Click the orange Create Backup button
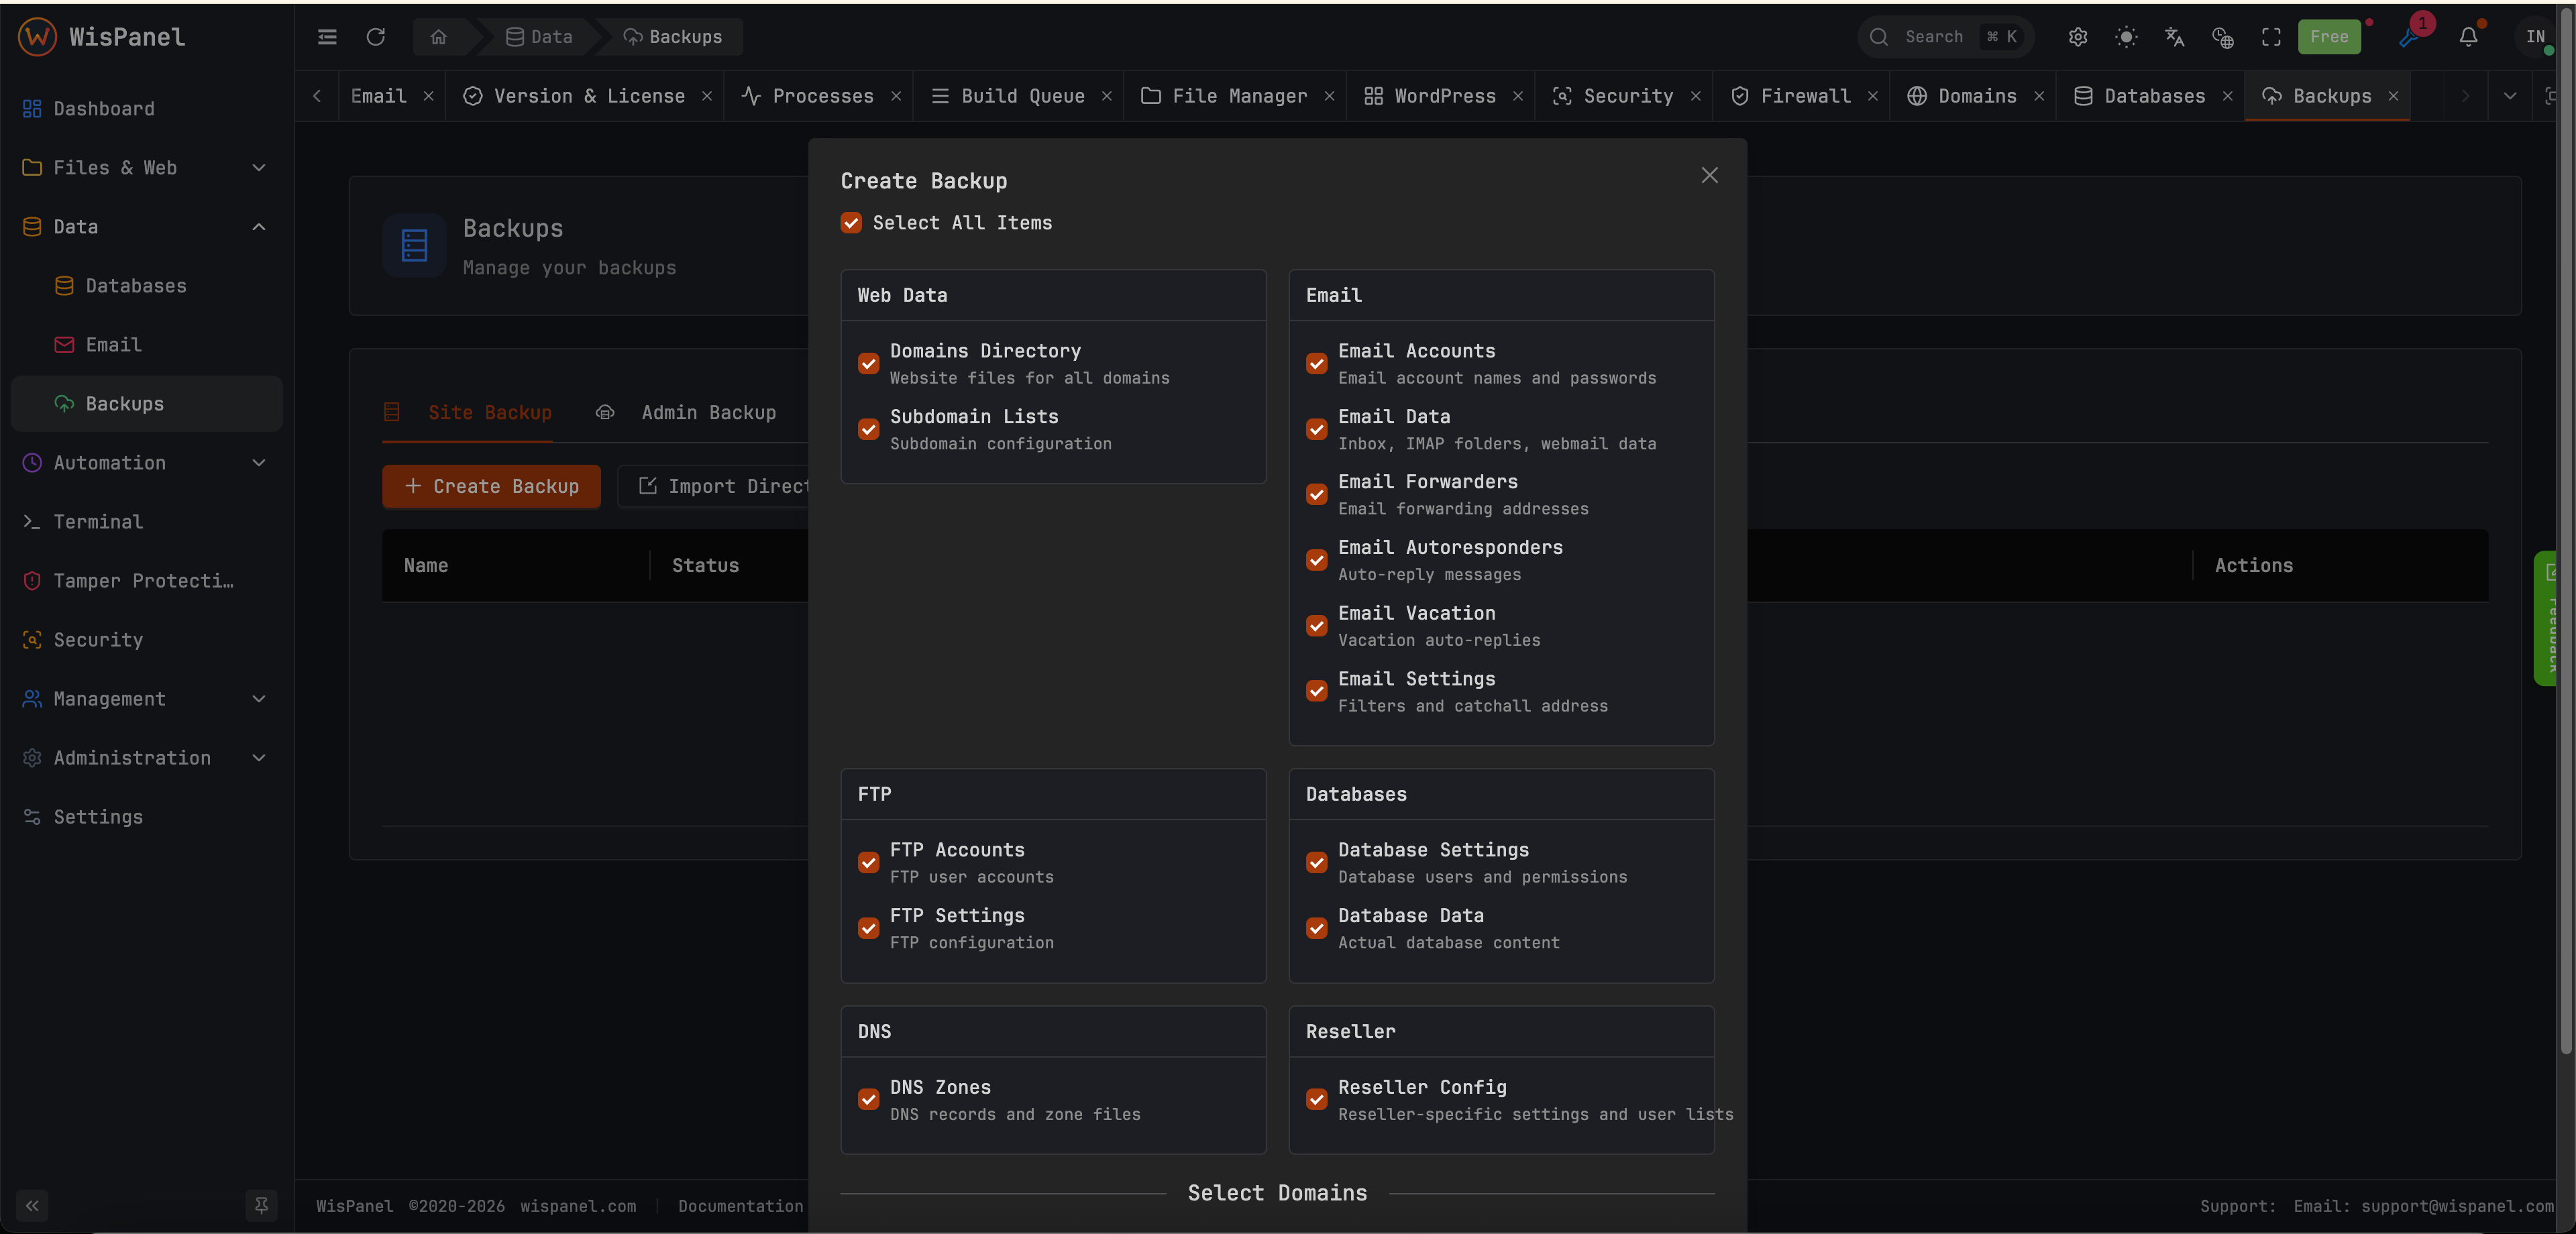The image size is (2576, 1234). click(491, 486)
